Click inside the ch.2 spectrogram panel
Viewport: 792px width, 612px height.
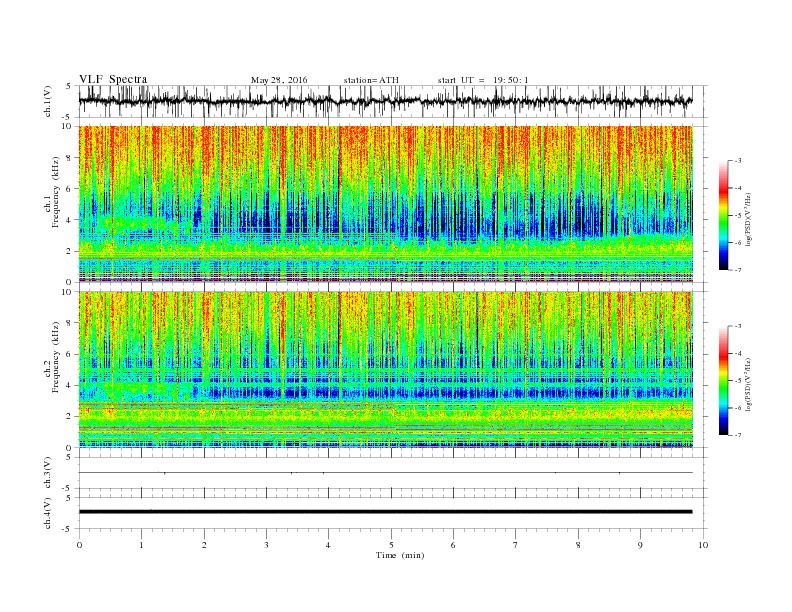coord(386,370)
